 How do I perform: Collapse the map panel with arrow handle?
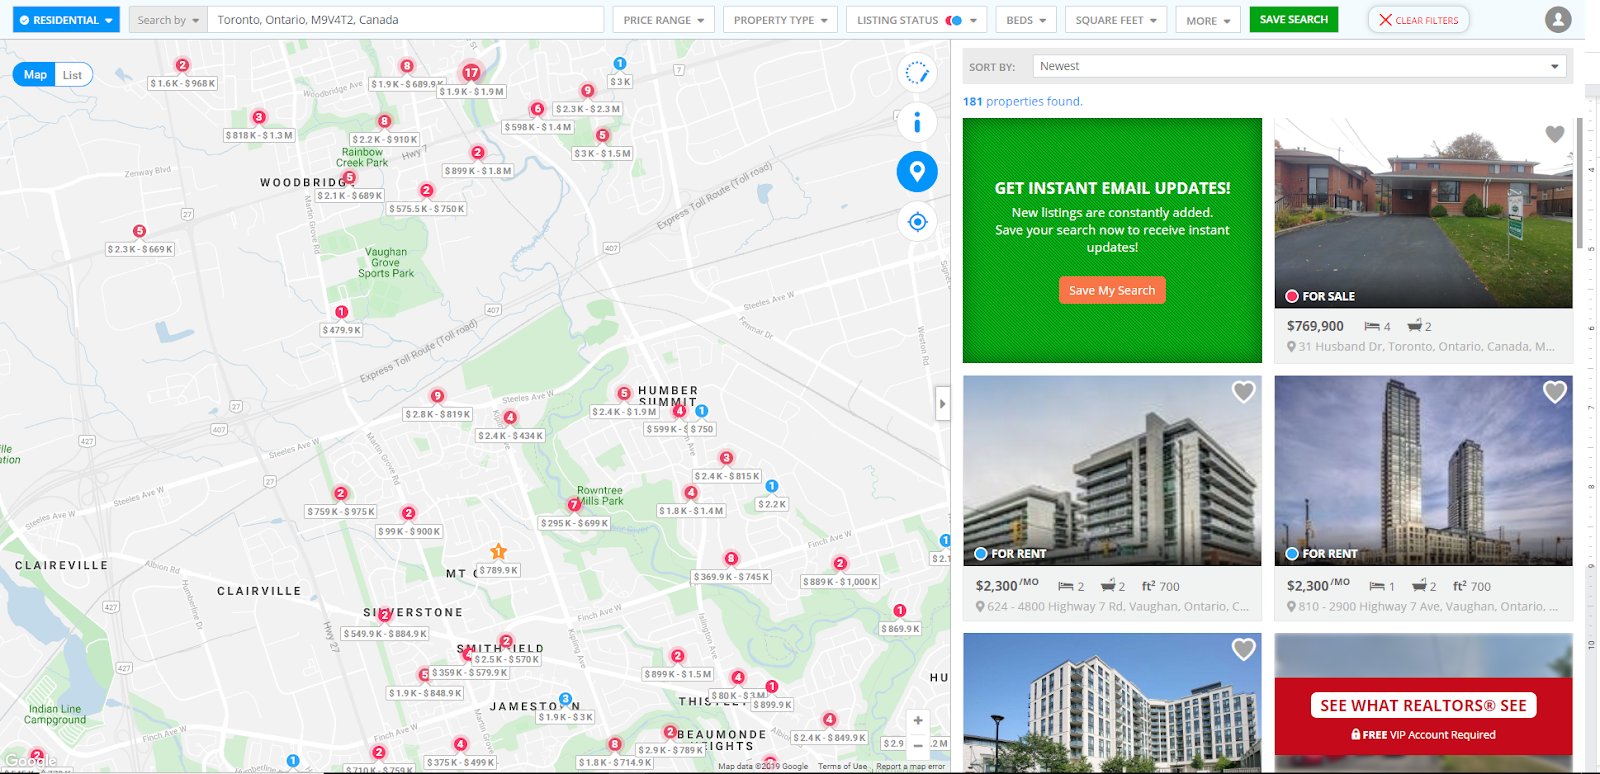[x=941, y=404]
